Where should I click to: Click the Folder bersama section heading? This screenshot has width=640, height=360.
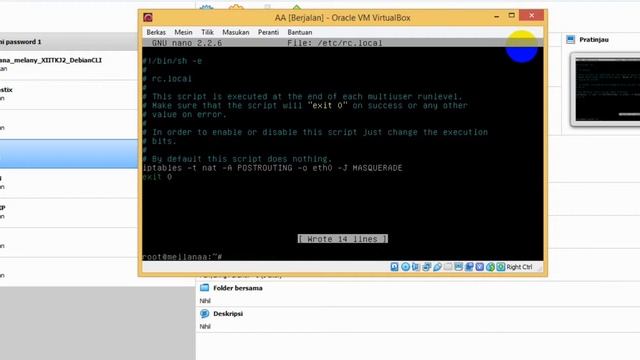point(238,288)
